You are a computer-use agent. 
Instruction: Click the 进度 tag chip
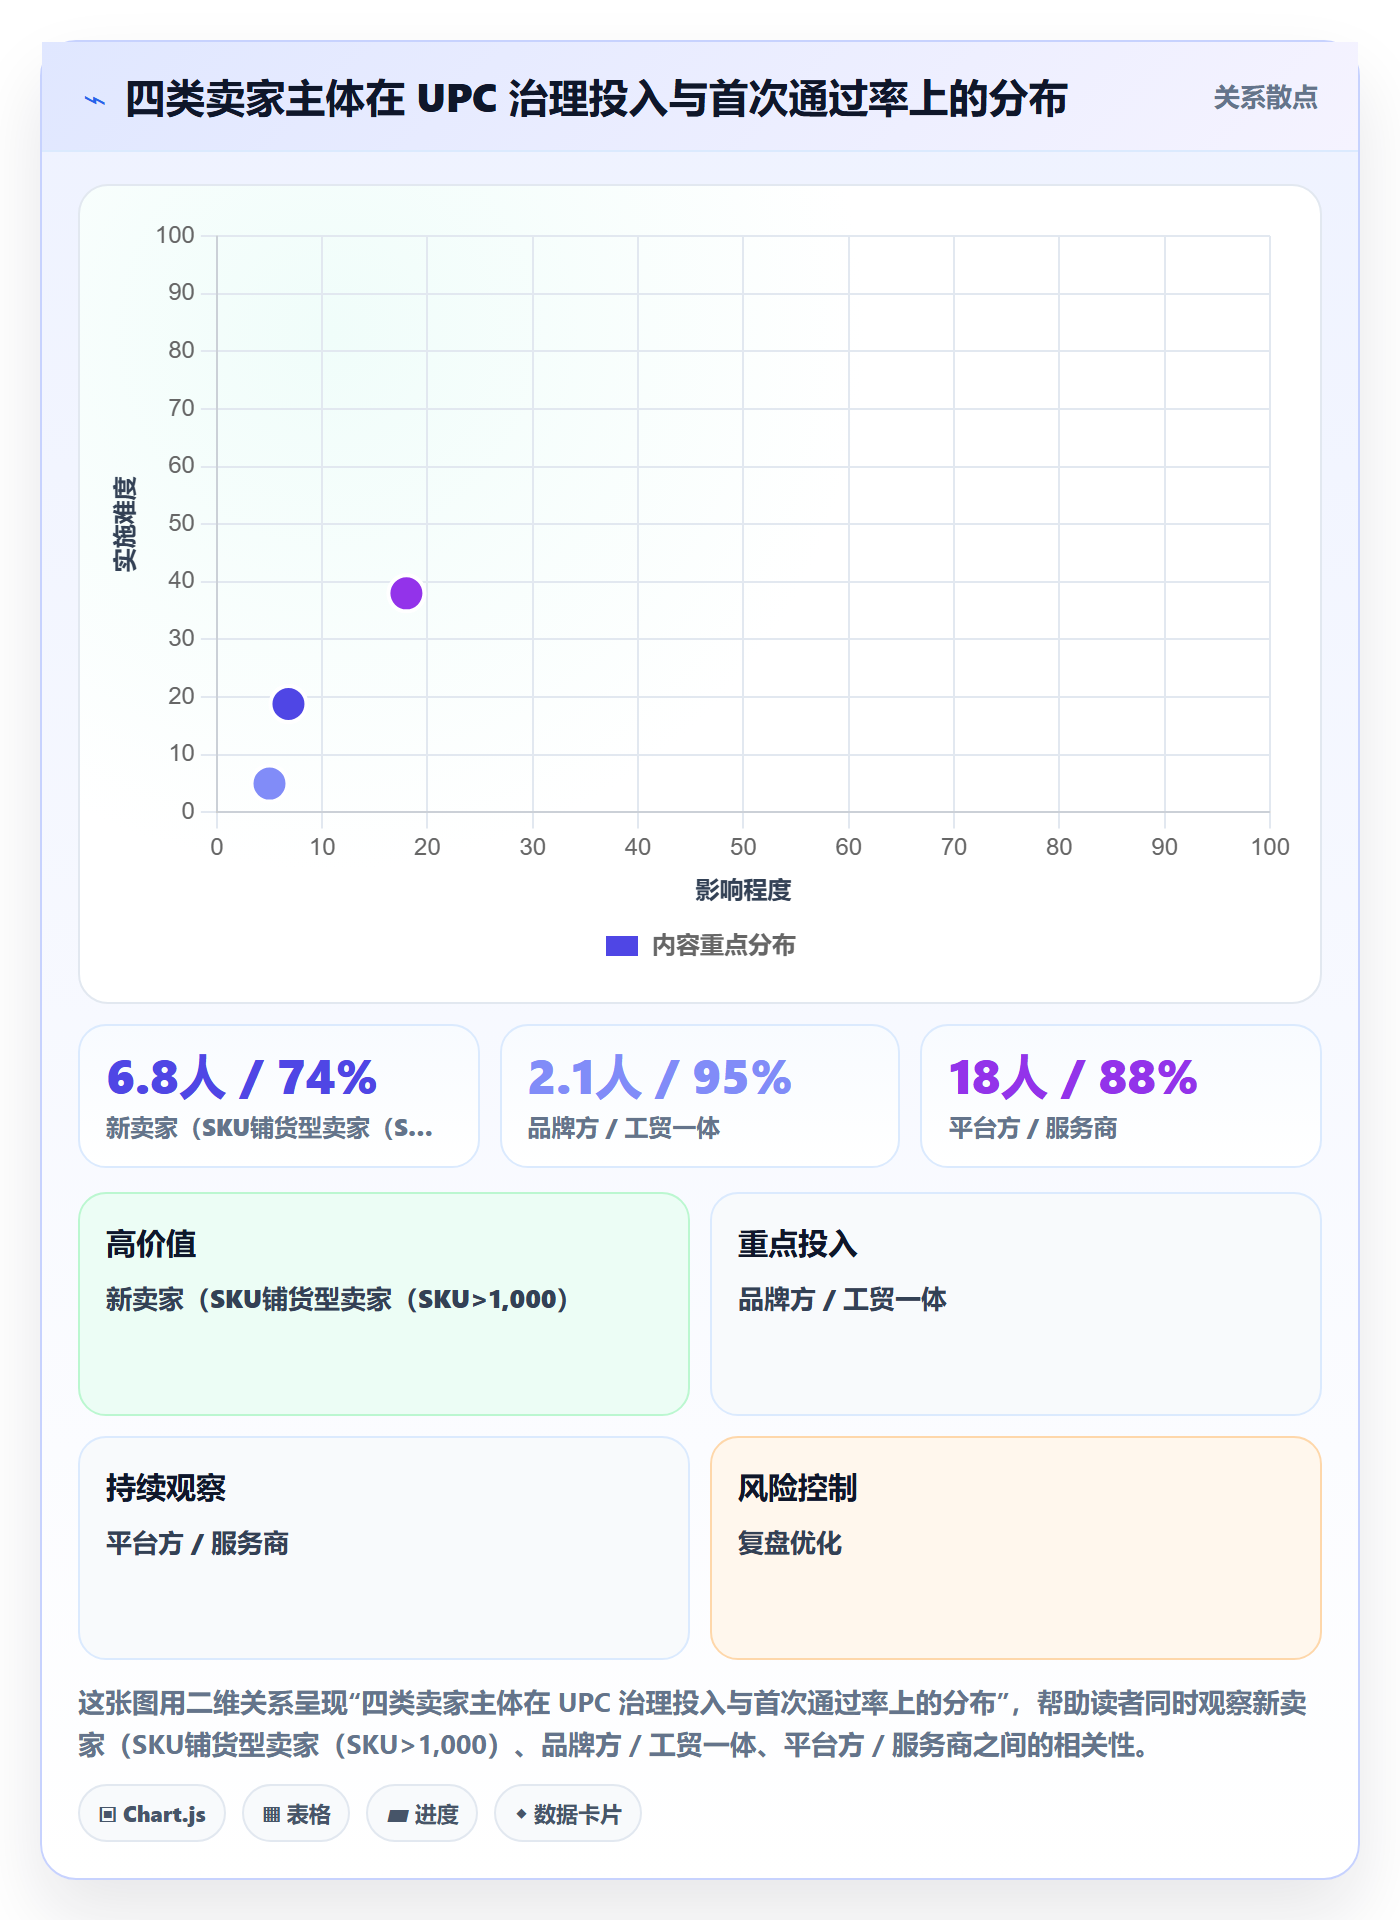tap(422, 1814)
